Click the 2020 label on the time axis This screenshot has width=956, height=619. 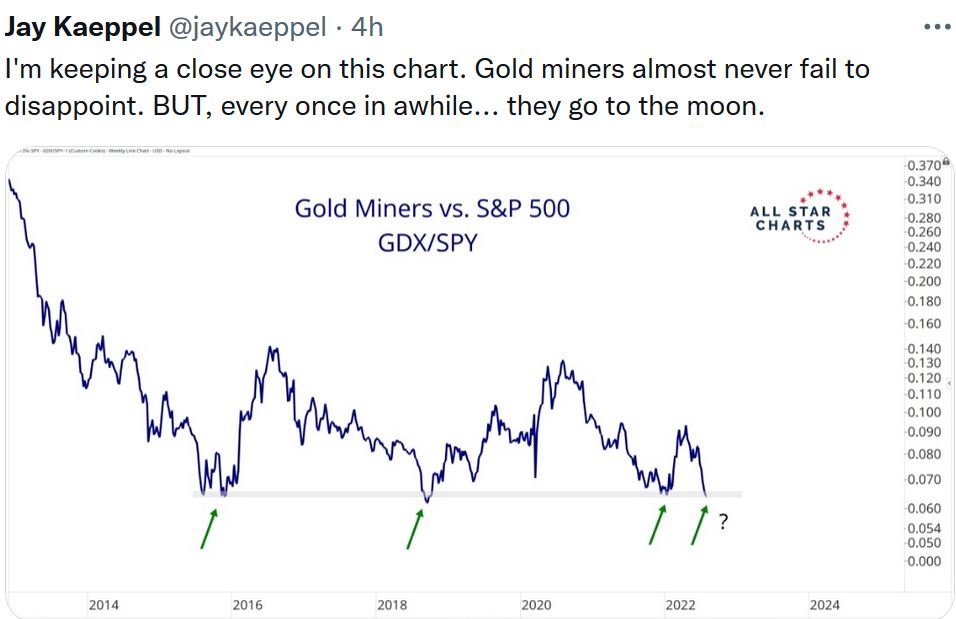pyautogui.click(x=536, y=605)
